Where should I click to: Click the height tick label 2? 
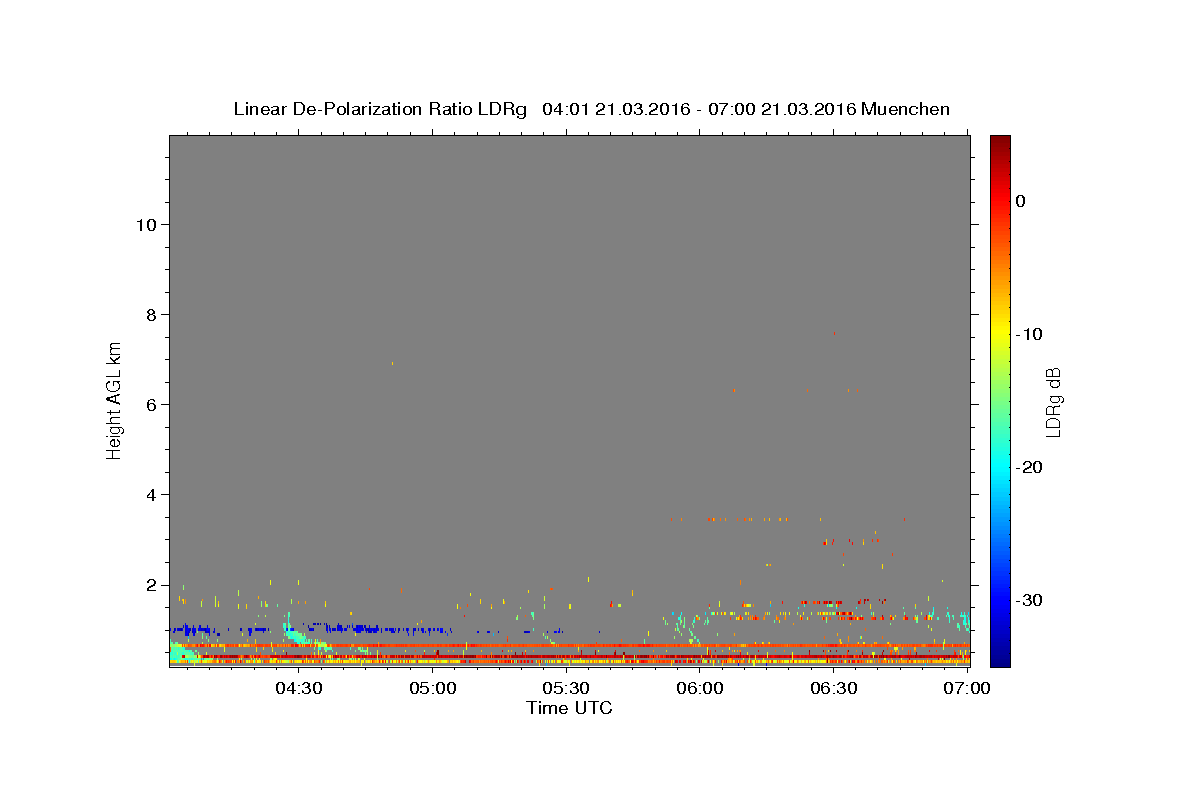click(x=153, y=585)
